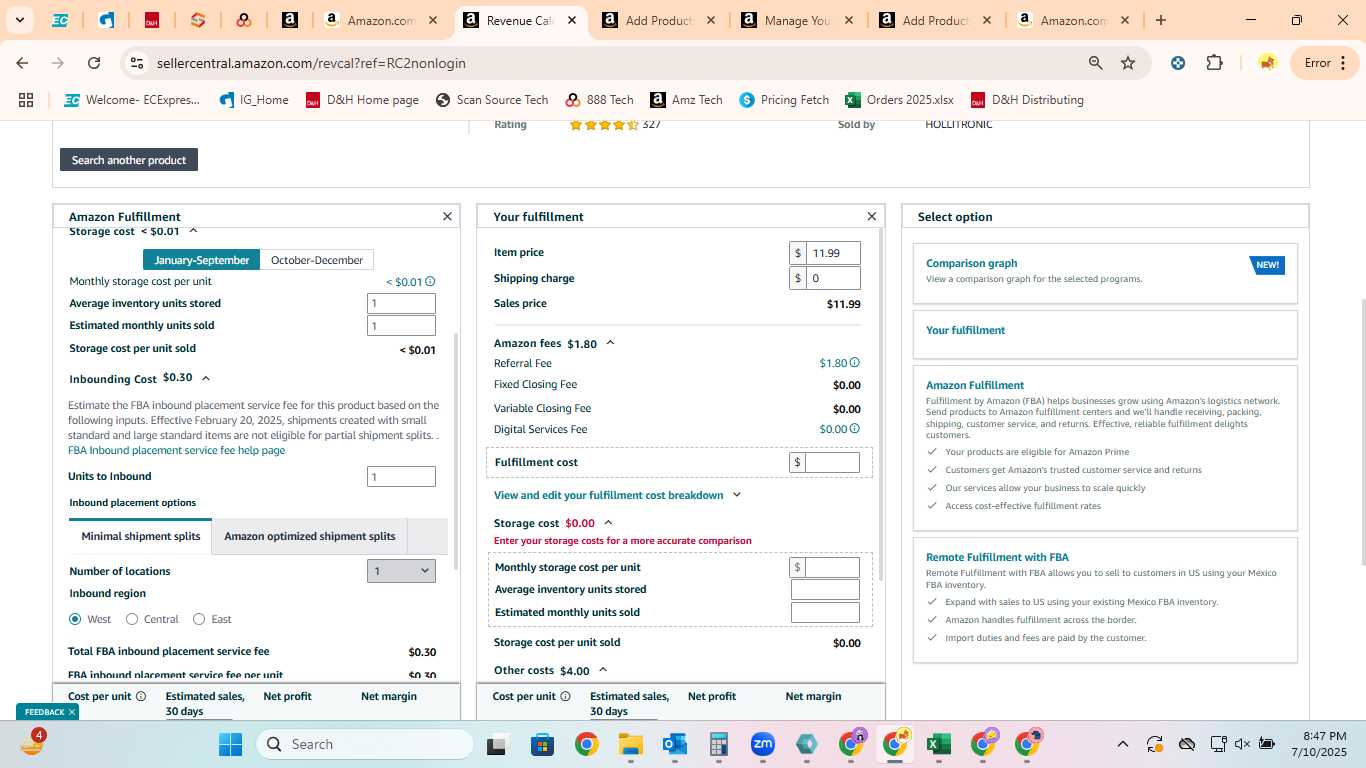Click Monthly storage cost per unit input in Your fulfillment
Image resolution: width=1366 pixels, height=768 pixels.
(832, 567)
